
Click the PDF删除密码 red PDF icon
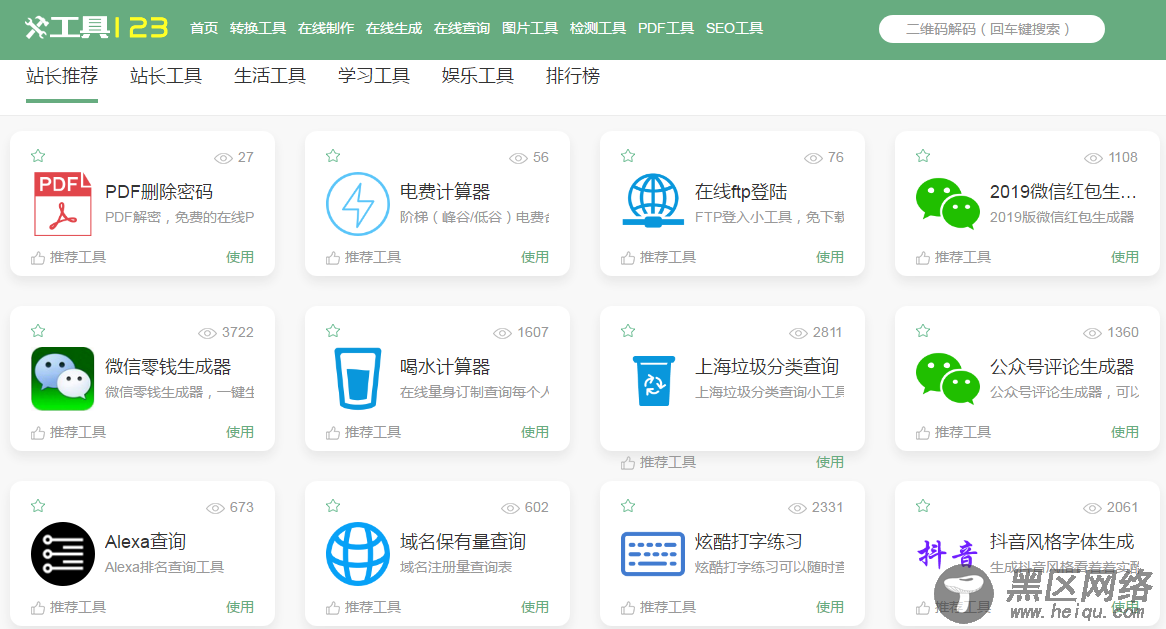(x=63, y=204)
